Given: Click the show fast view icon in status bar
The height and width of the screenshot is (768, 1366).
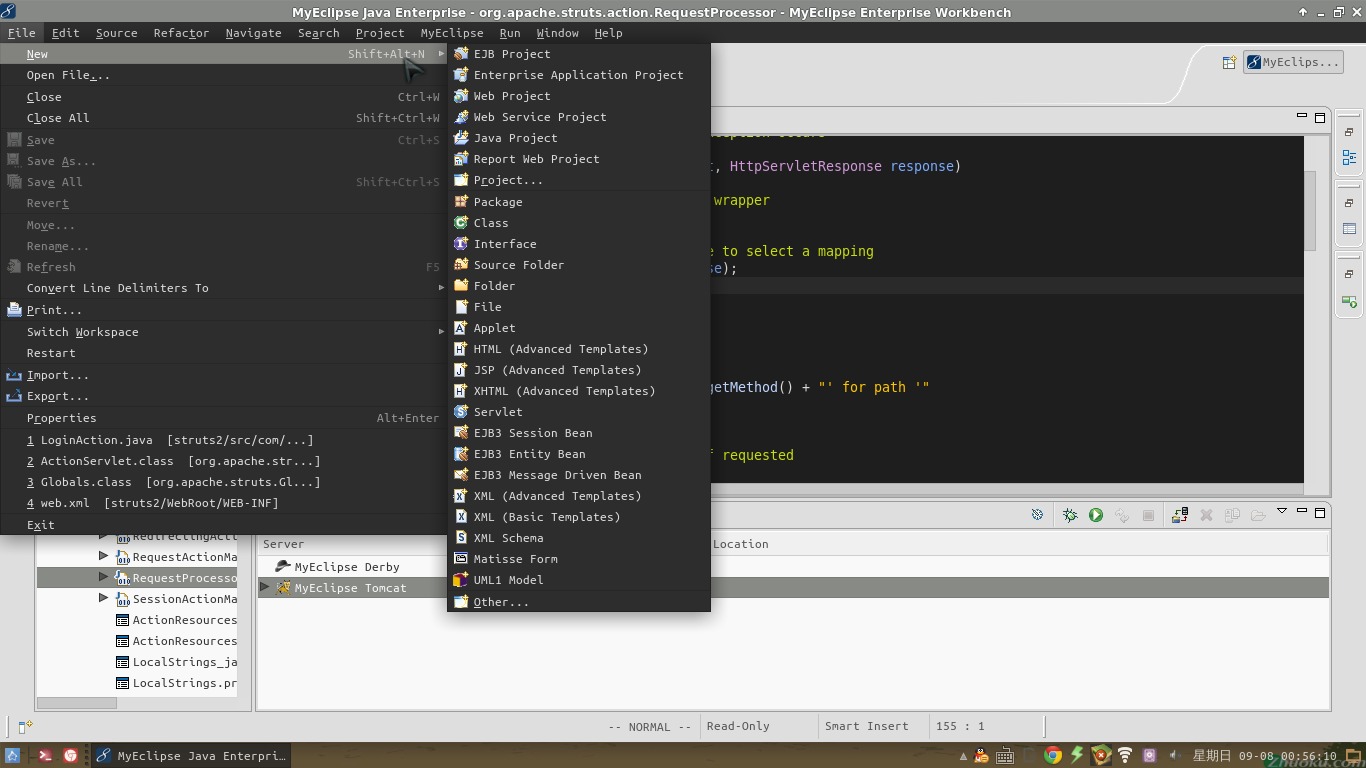Looking at the screenshot, I should (x=26, y=727).
